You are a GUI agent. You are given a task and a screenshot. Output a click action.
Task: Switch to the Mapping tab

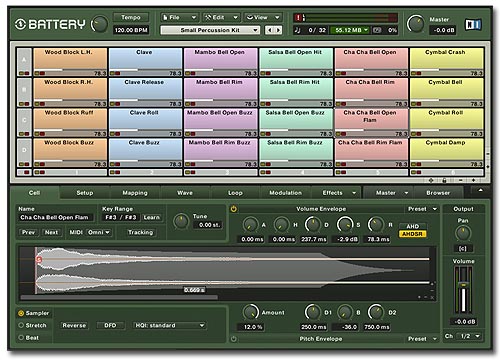coord(135,193)
